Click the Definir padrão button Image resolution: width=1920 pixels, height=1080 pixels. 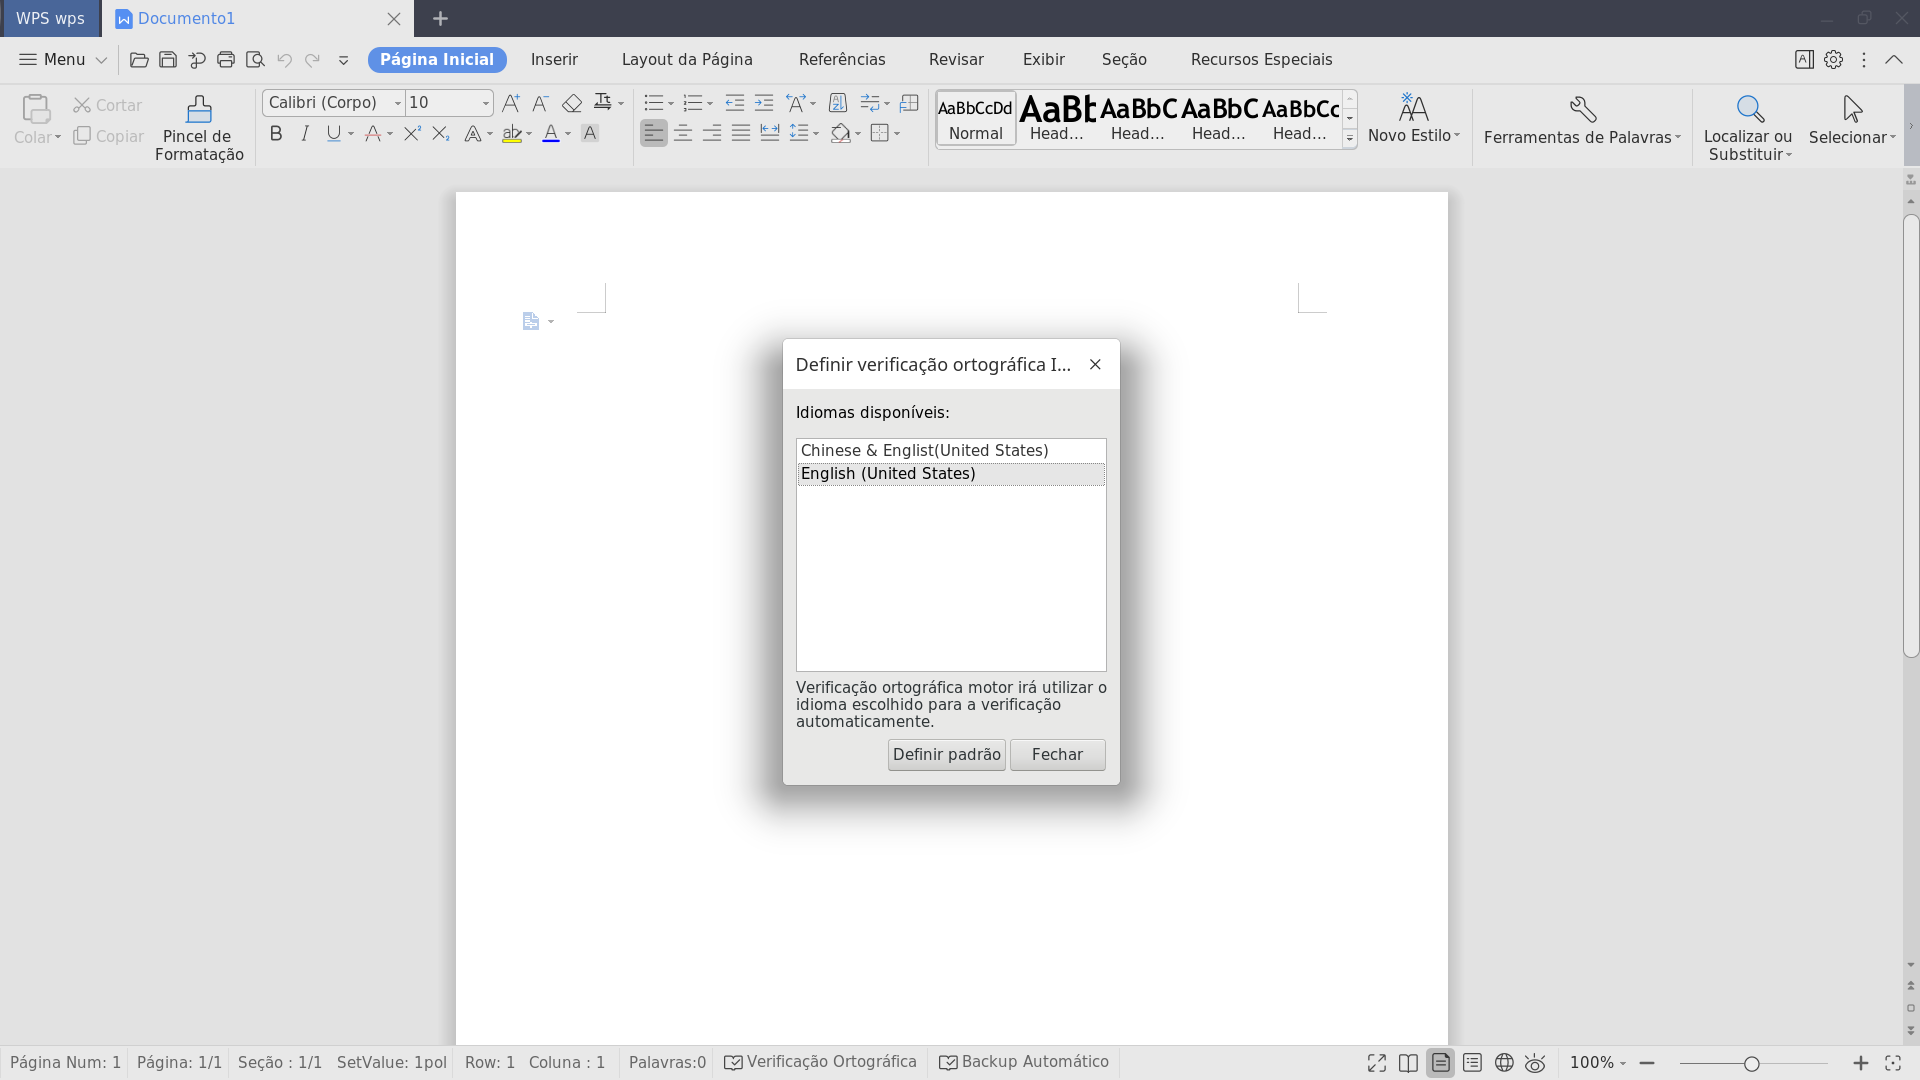click(946, 754)
